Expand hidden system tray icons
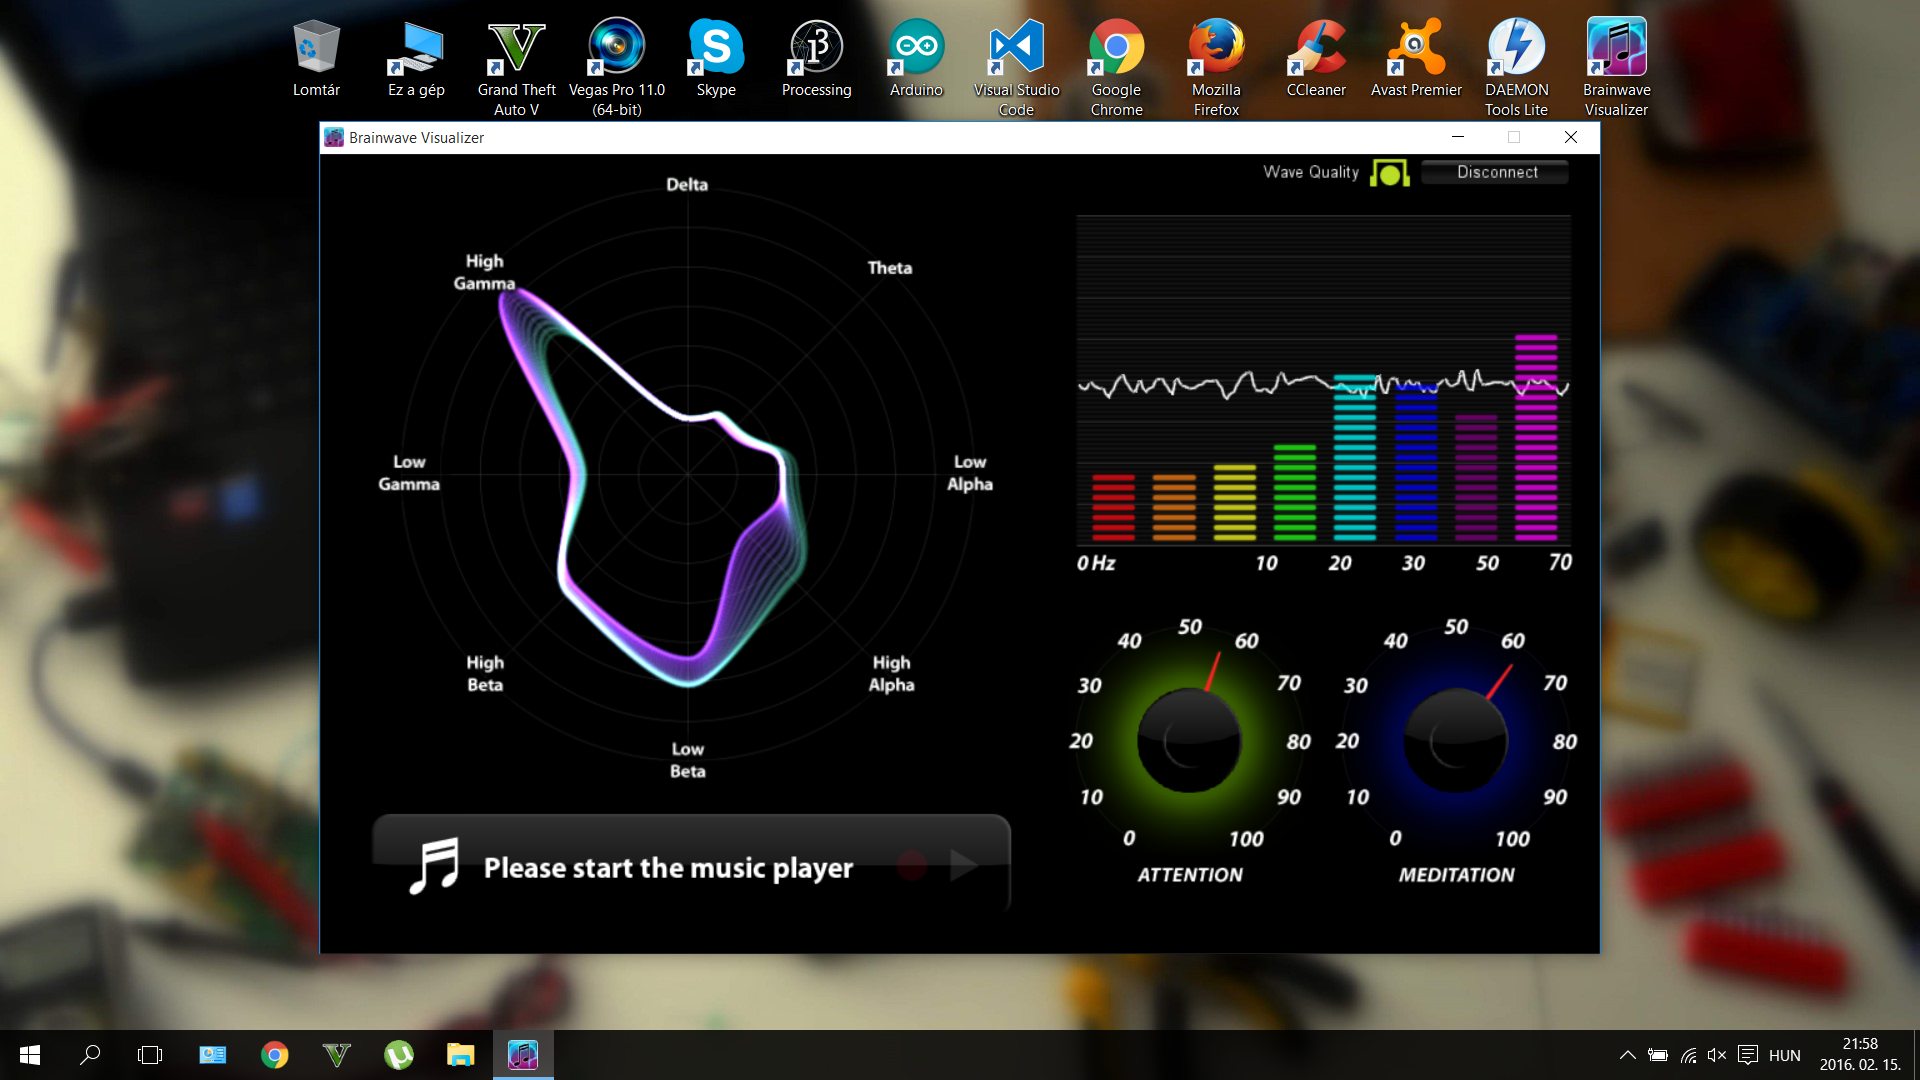 click(x=1627, y=1055)
